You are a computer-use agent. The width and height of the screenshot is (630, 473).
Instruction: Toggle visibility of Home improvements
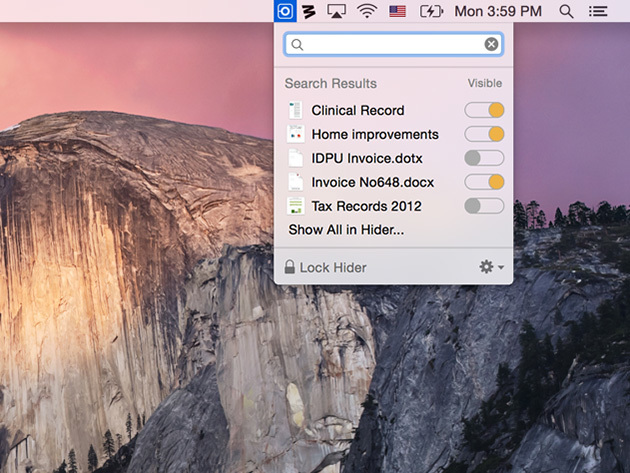(x=484, y=134)
